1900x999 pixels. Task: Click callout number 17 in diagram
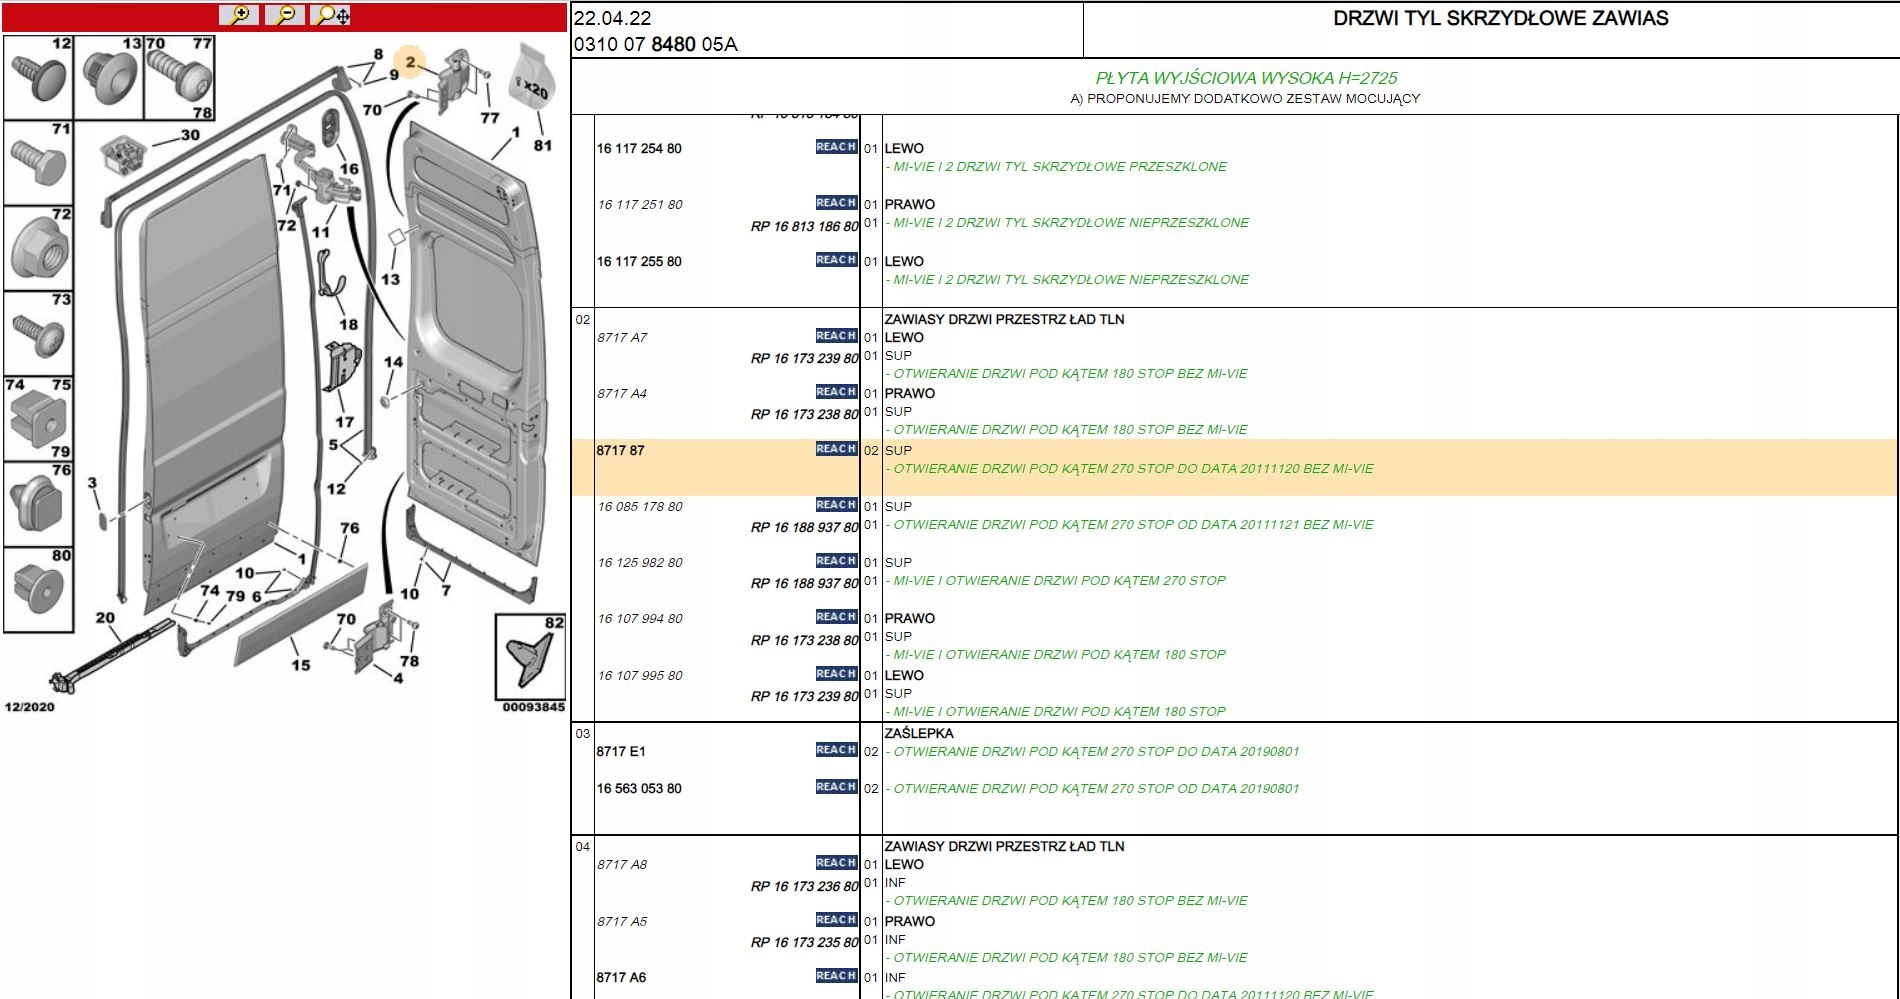[x=345, y=422]
